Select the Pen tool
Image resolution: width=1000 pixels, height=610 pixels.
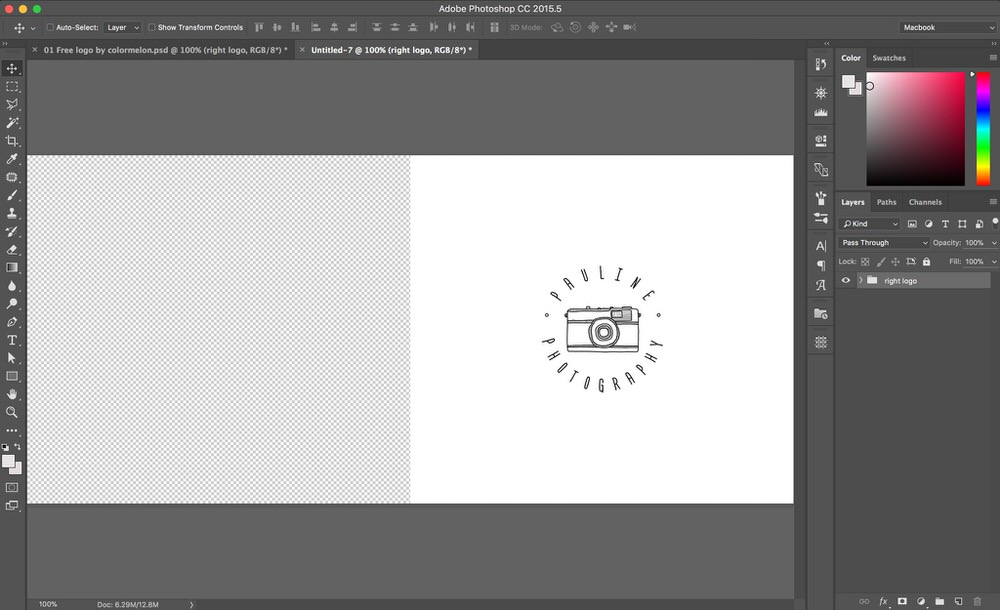click(x=11, y=322)
